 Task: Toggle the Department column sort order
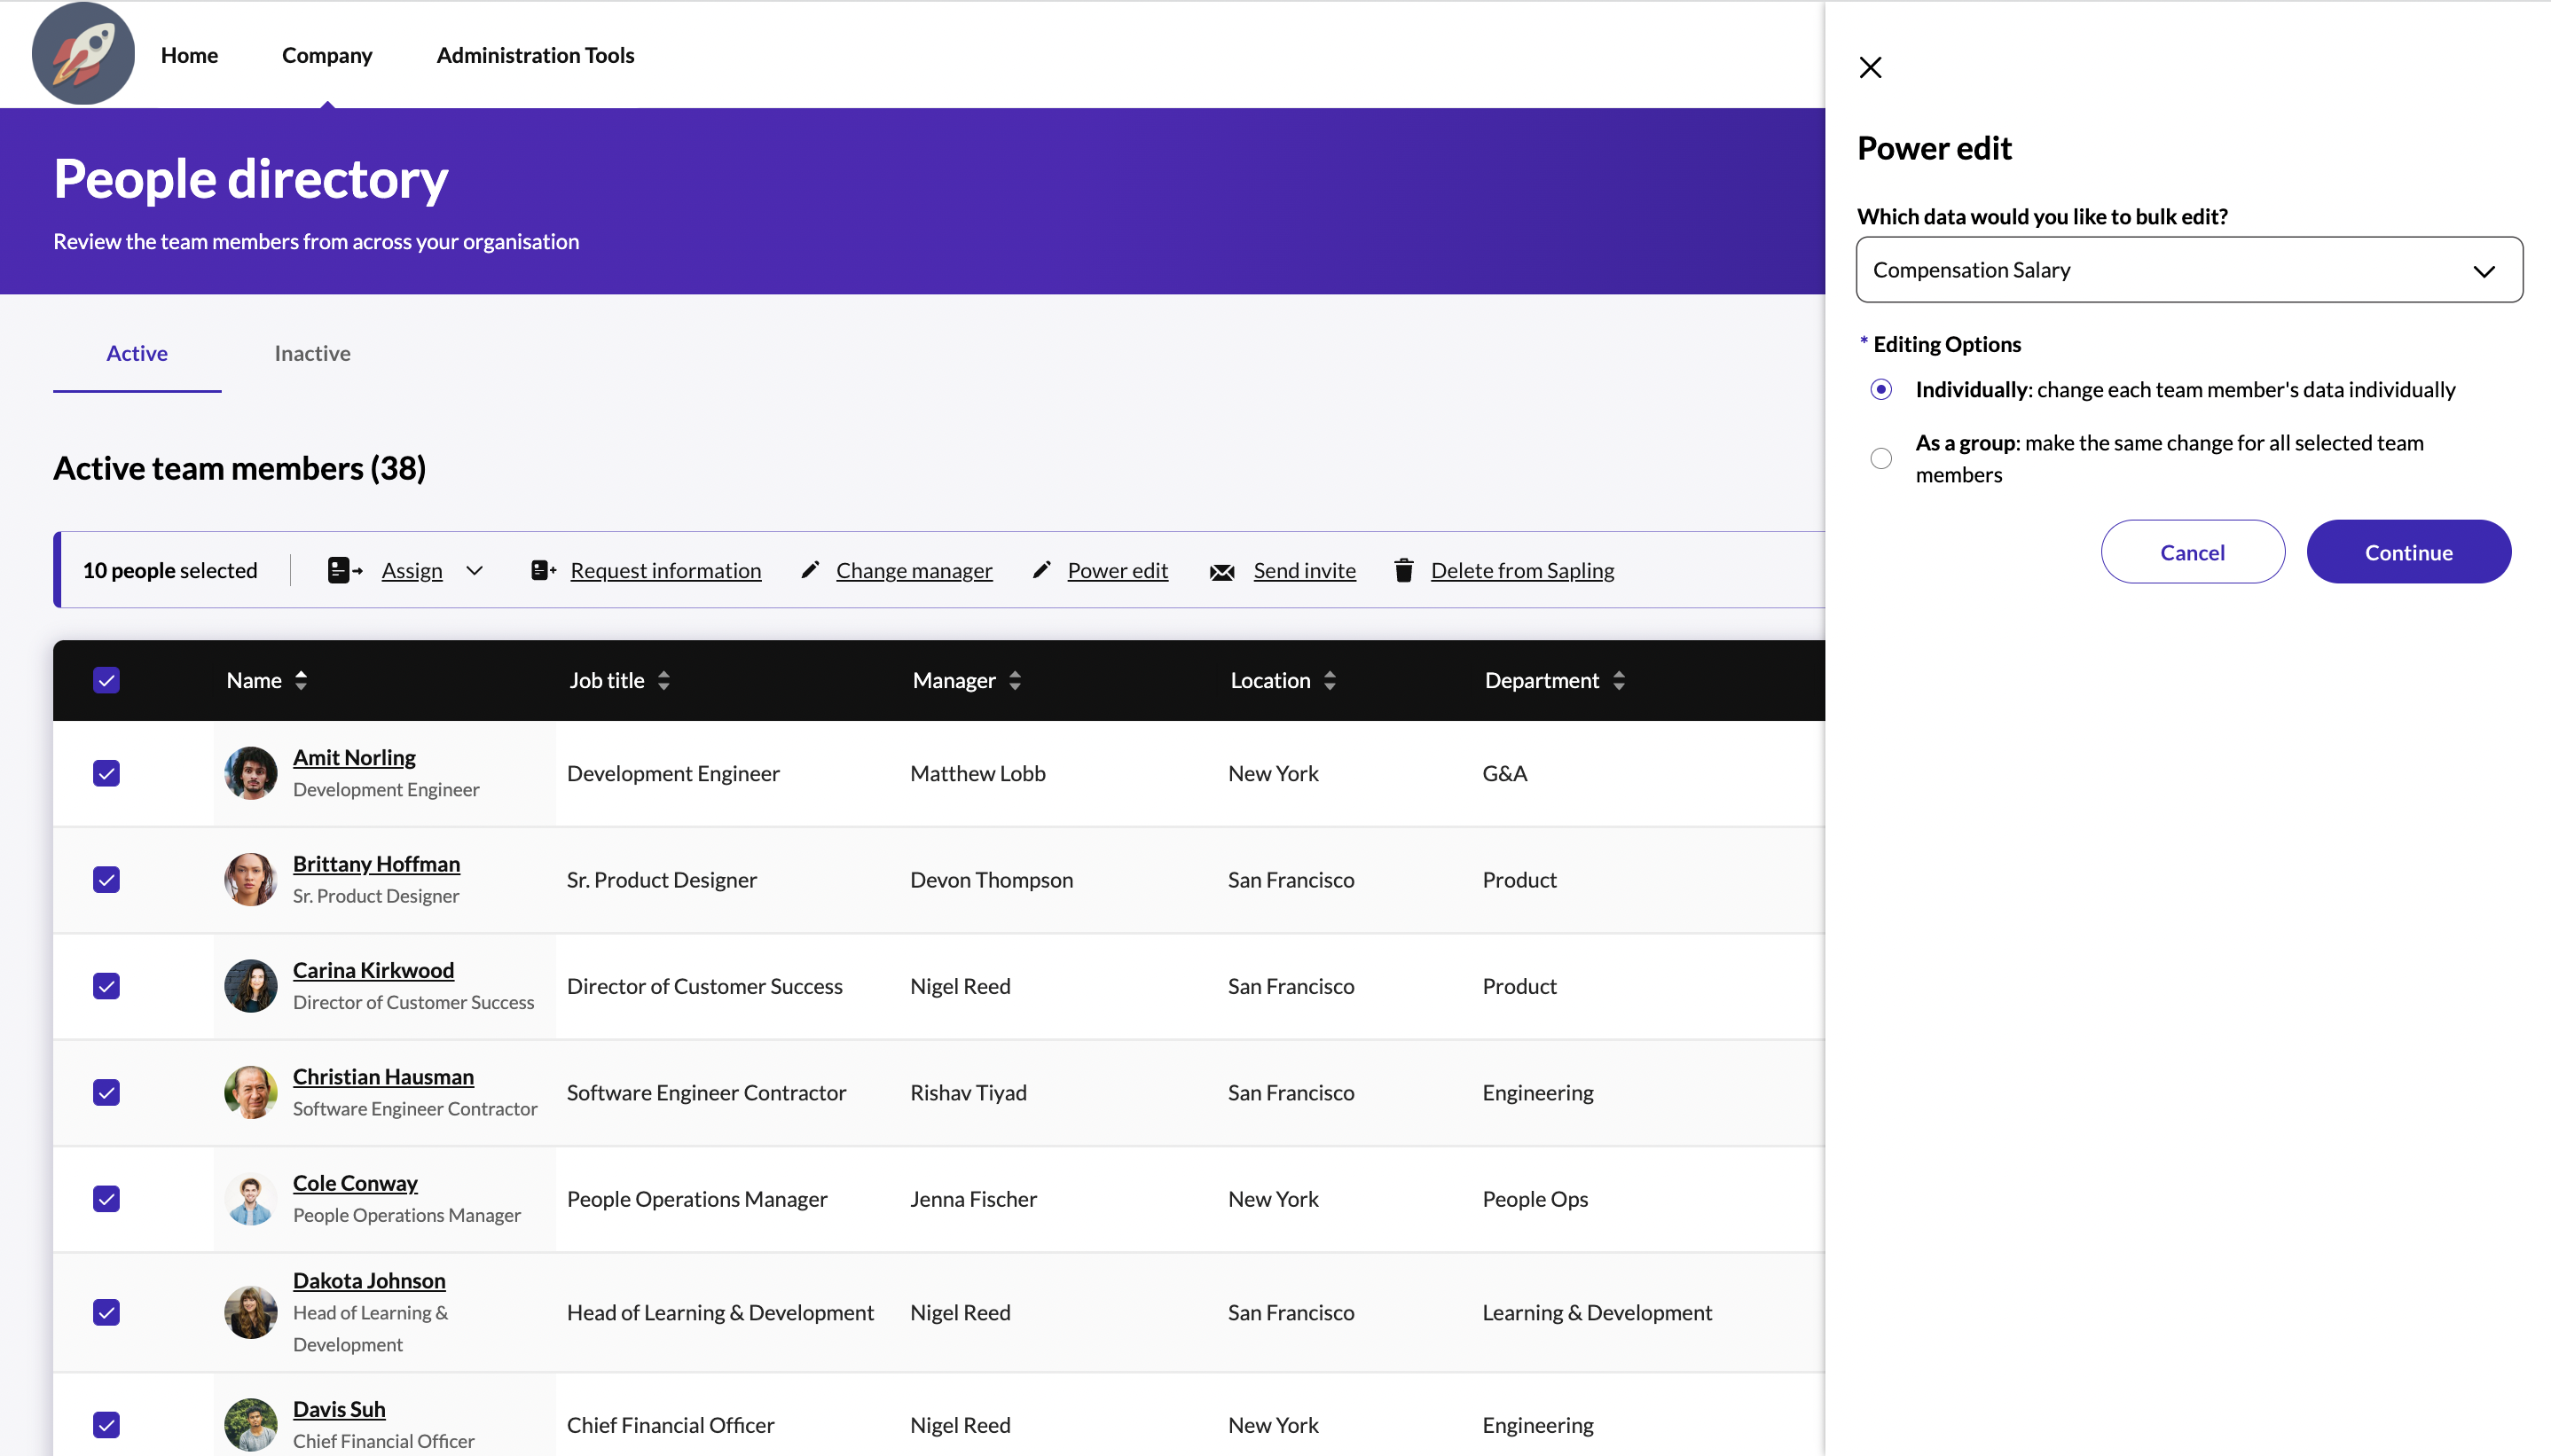[x=1619, y=680]
